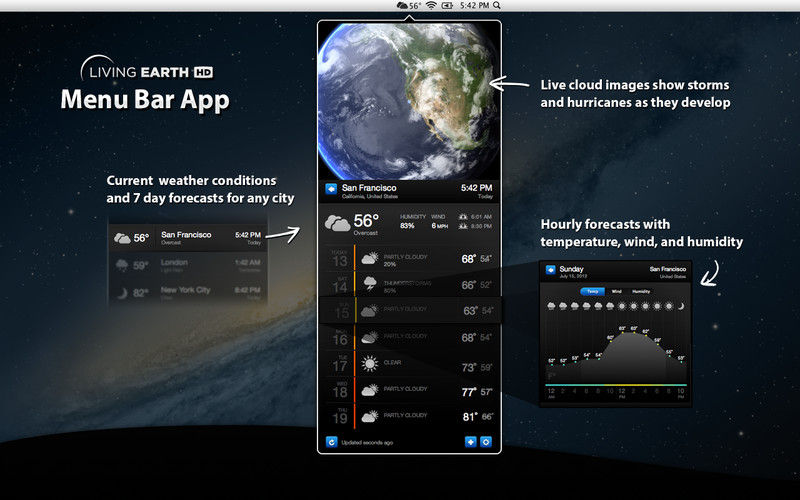Select the New York City row
The width and height of the screenshot is (800, 500).
tap(187, 292)
